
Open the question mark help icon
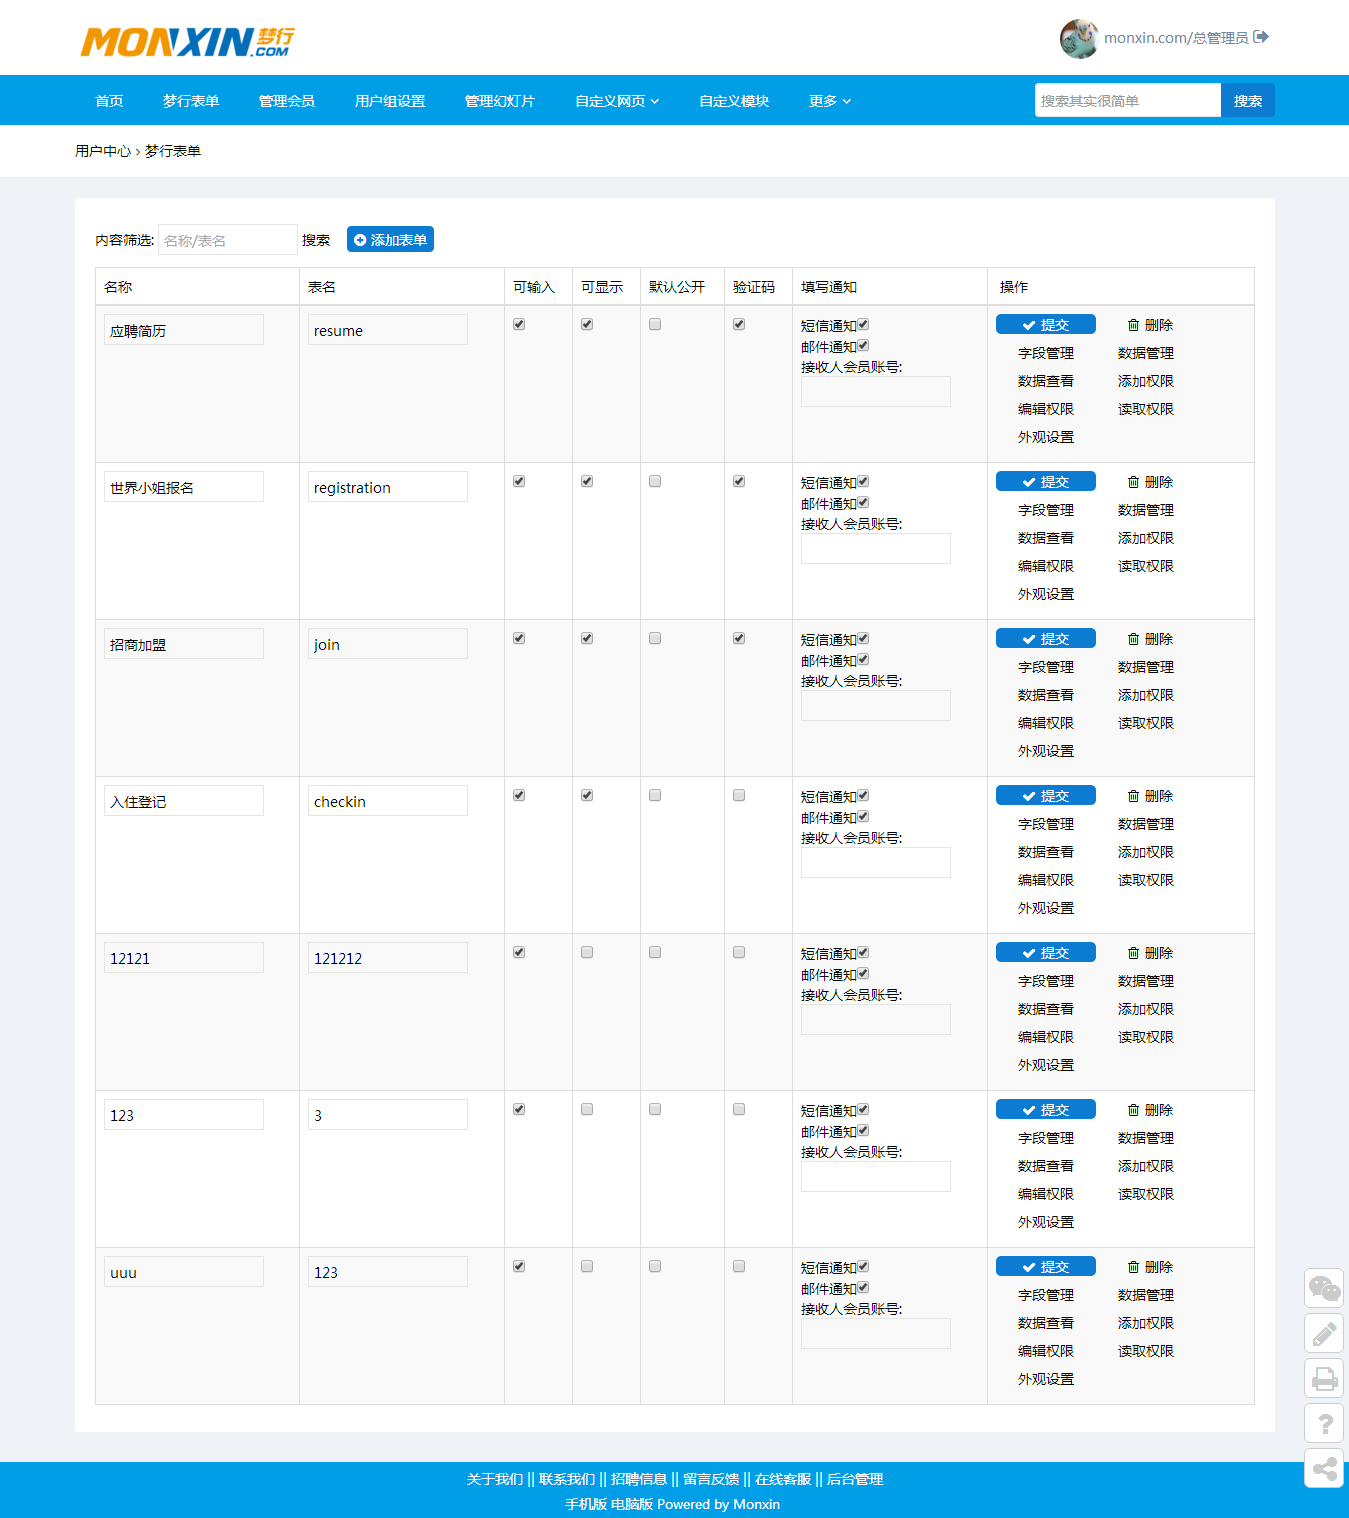1324,1423
